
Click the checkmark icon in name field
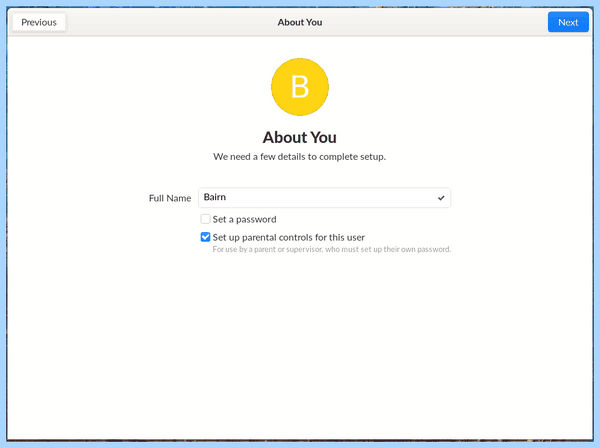coord(441,198)
